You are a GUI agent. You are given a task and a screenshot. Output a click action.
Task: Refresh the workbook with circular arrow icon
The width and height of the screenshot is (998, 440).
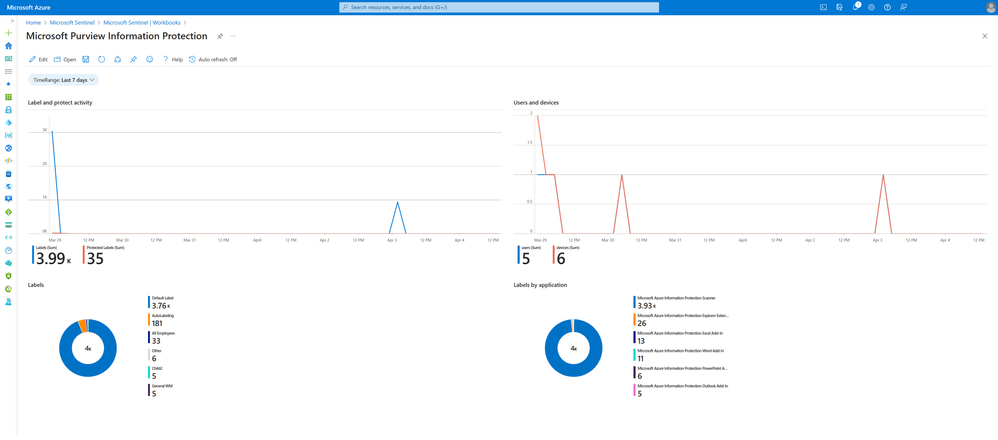coord(101,59)
